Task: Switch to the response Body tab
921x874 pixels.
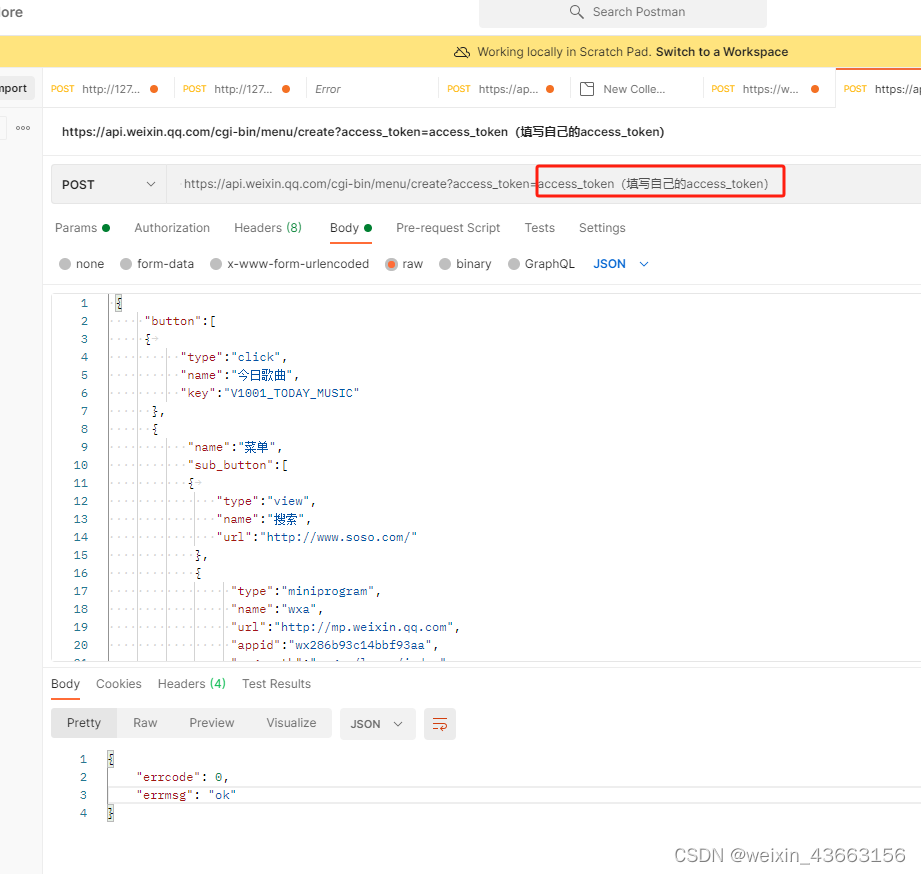Action: [x=65, y=684]
